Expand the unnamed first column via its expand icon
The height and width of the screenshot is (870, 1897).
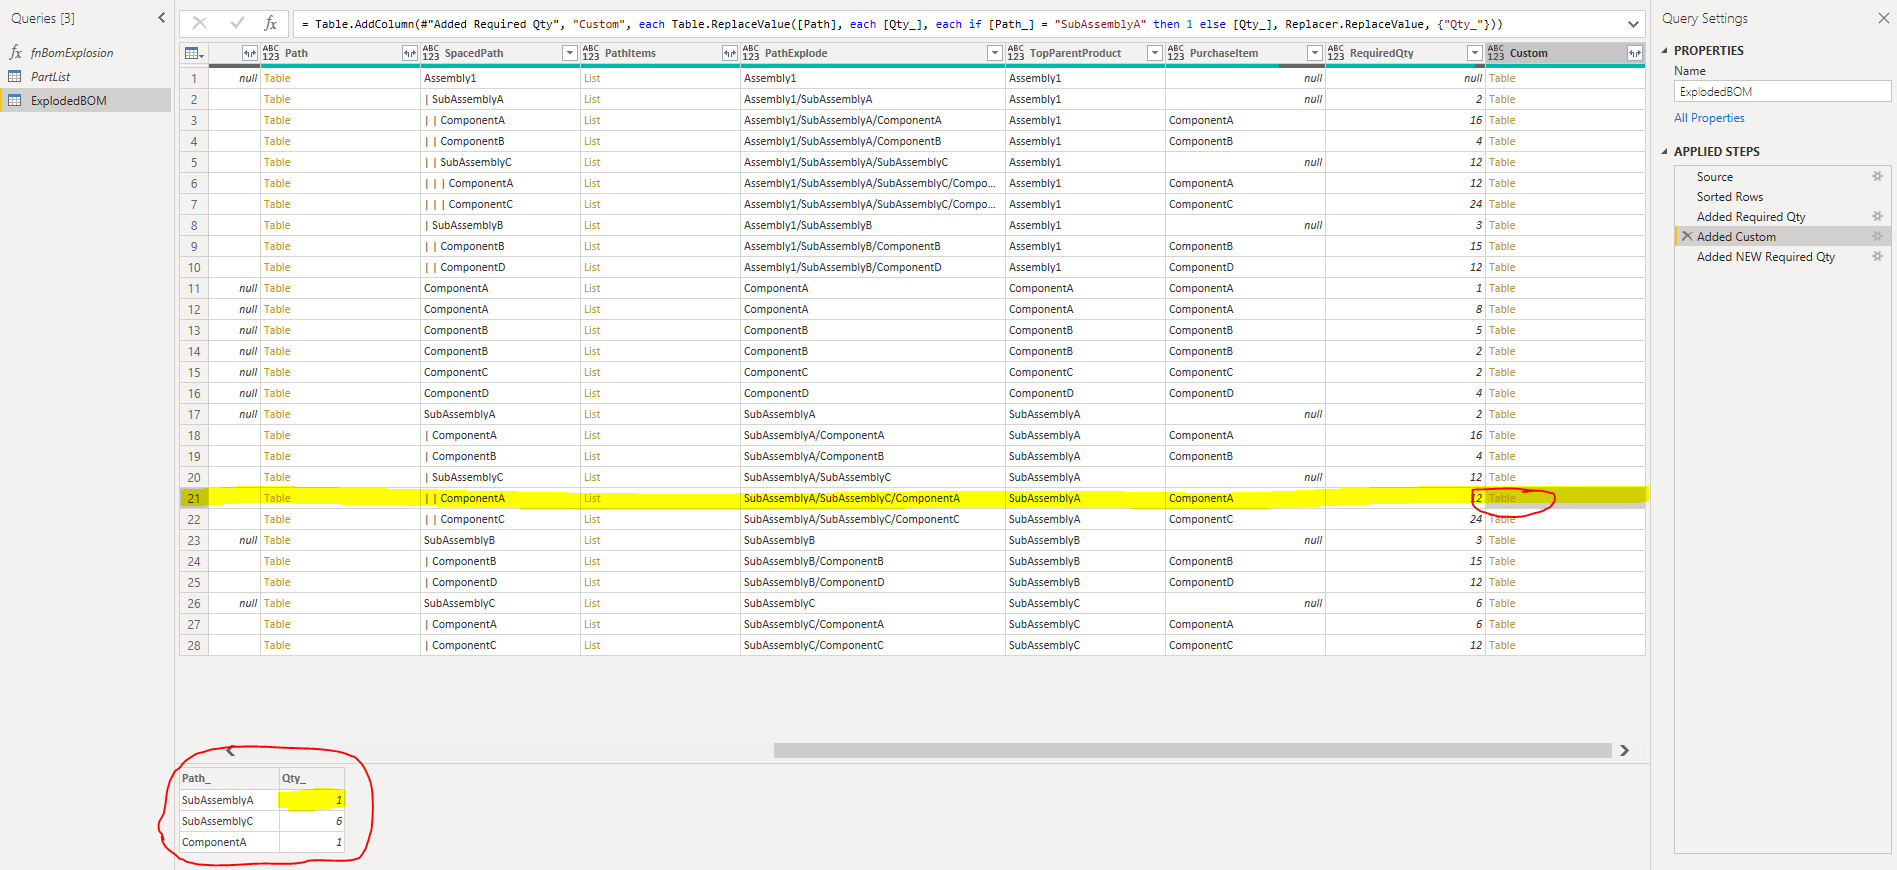click(x=250, y=53)
